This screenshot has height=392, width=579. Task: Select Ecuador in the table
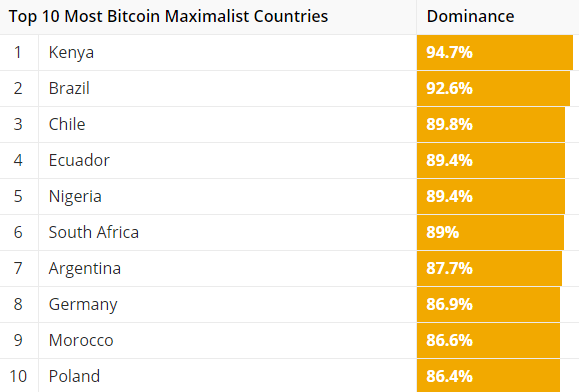coord(79,160)
